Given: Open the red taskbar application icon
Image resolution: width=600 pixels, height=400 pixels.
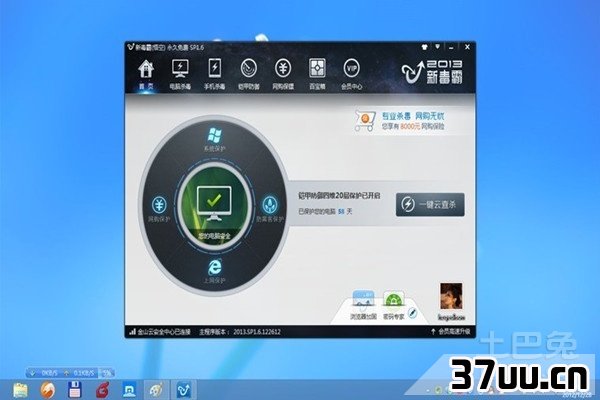Looking at the screenshot, I should click(x=102, y=390).
